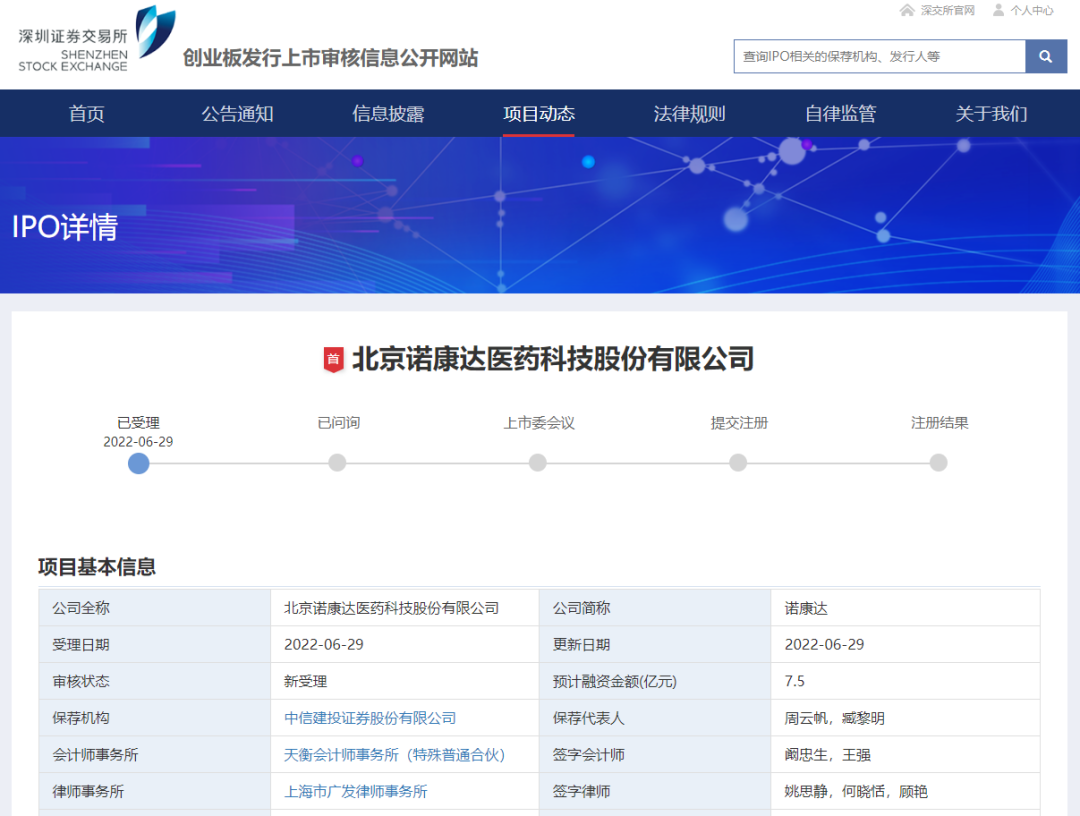Image resolution: width=1080 pixels, height=816 pixels.
Task: Click the site title 创业板发行上市审核信息公开网站
Action: tap(330, 58)
